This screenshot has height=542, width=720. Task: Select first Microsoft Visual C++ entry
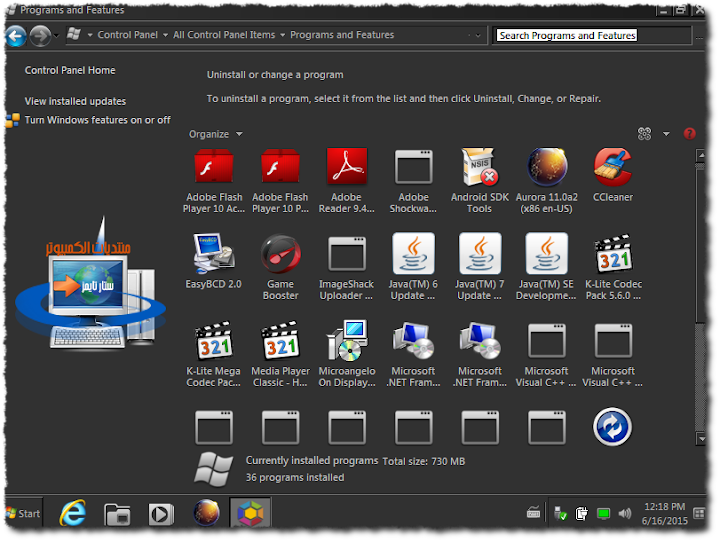[546, 355]
